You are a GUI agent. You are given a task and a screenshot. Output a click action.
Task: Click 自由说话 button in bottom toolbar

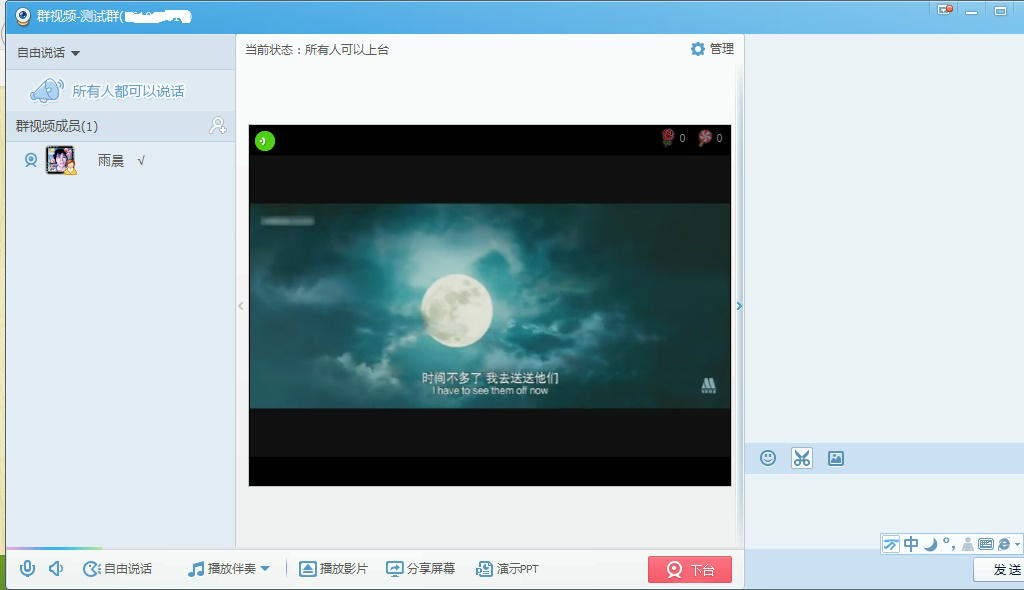pyautogui.click(x=118, y=568)
